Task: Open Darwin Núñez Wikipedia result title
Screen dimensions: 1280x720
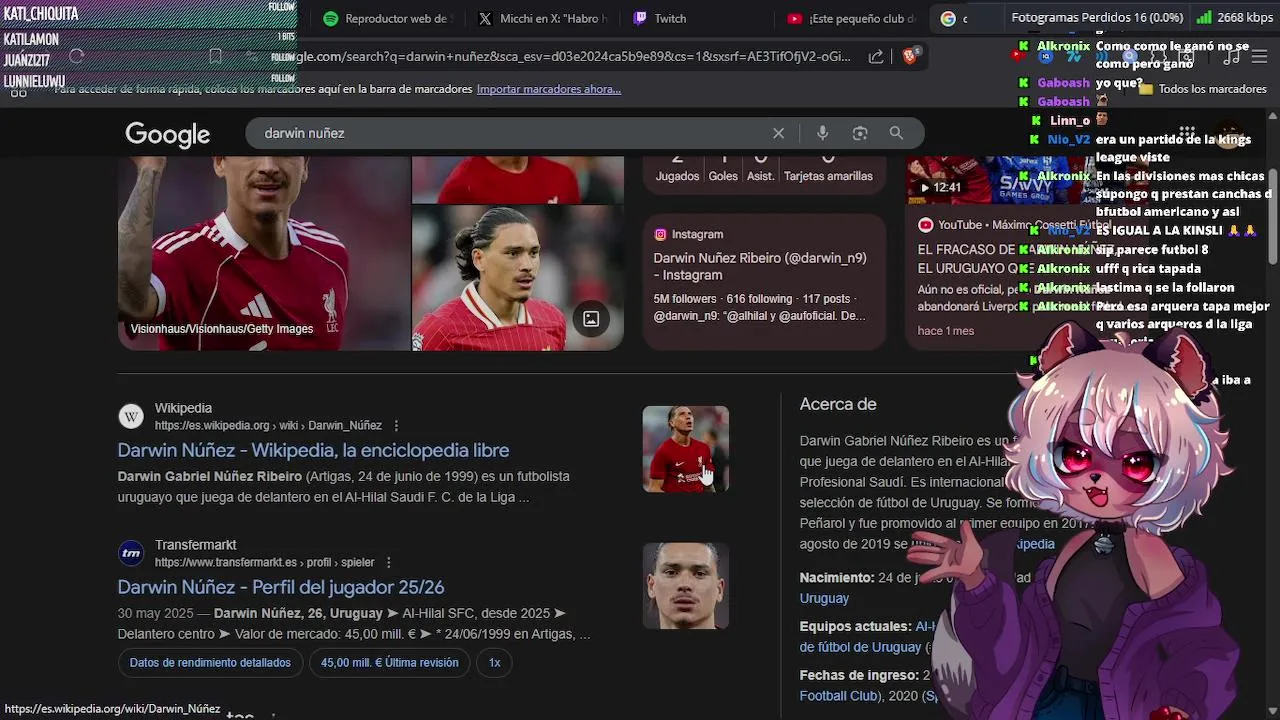Action: point(313,450)
